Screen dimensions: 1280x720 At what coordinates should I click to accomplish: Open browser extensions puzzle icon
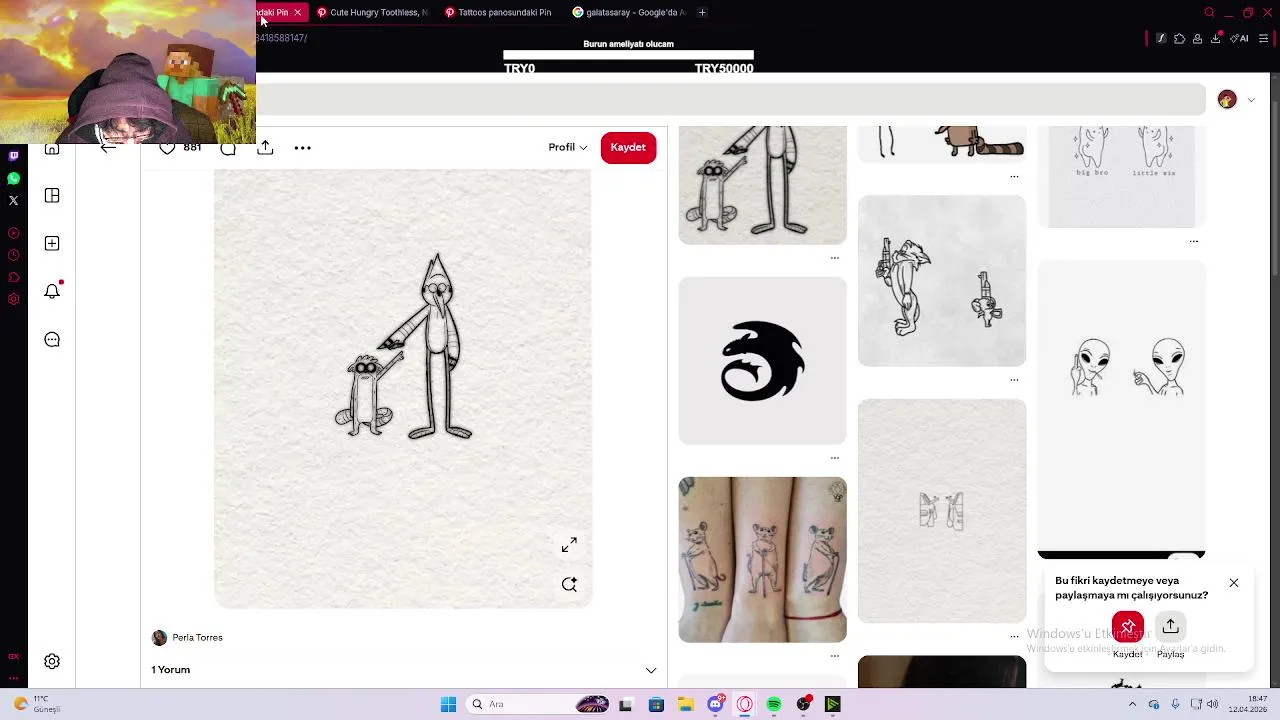tap(1179, 39)
